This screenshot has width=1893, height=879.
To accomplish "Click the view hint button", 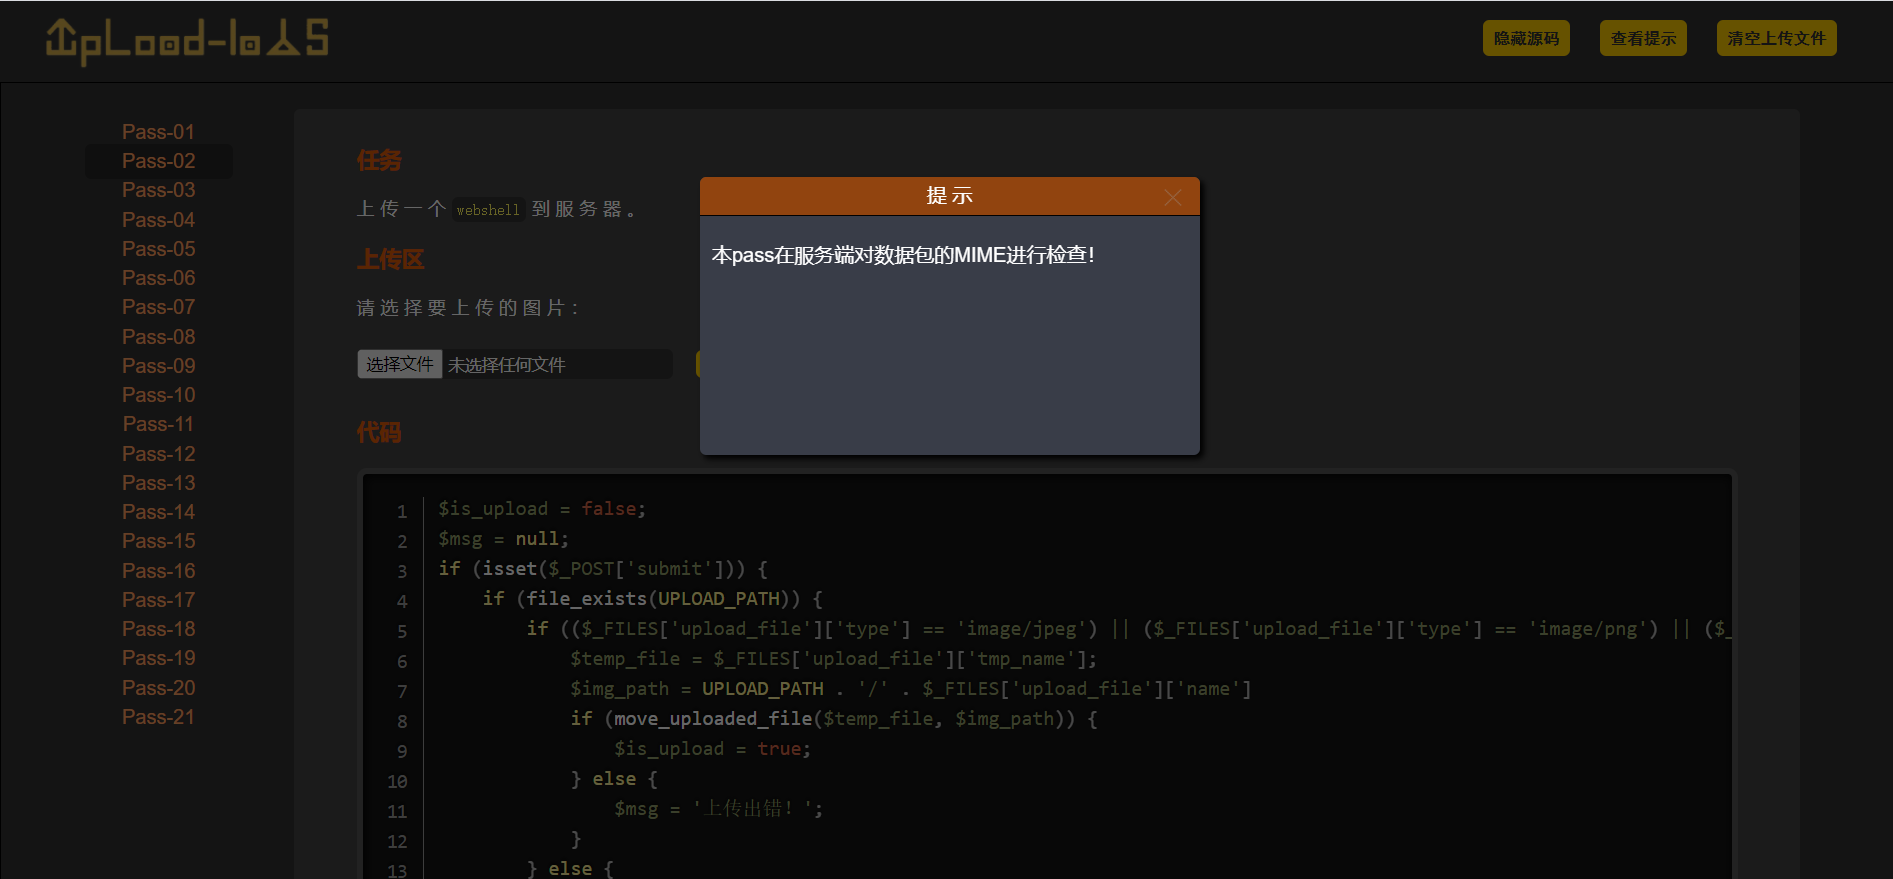I will pyautogui.click(x=1643, y=39).
